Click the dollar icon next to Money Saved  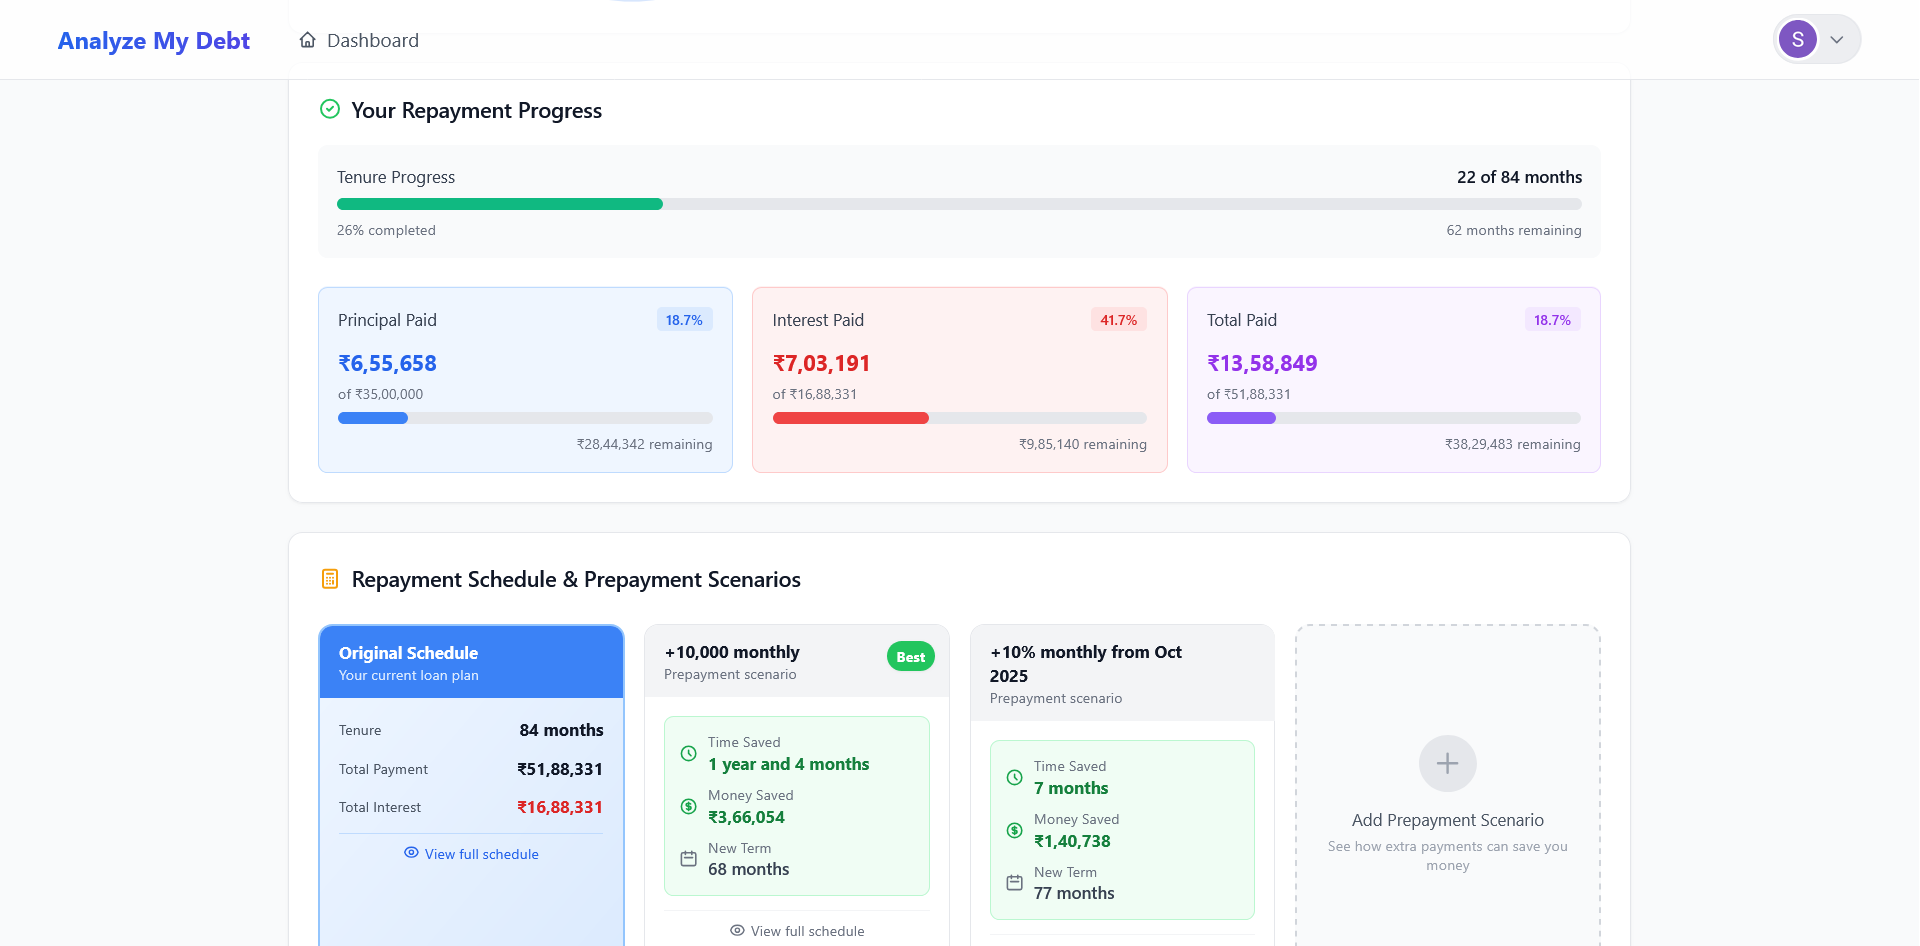687,806
